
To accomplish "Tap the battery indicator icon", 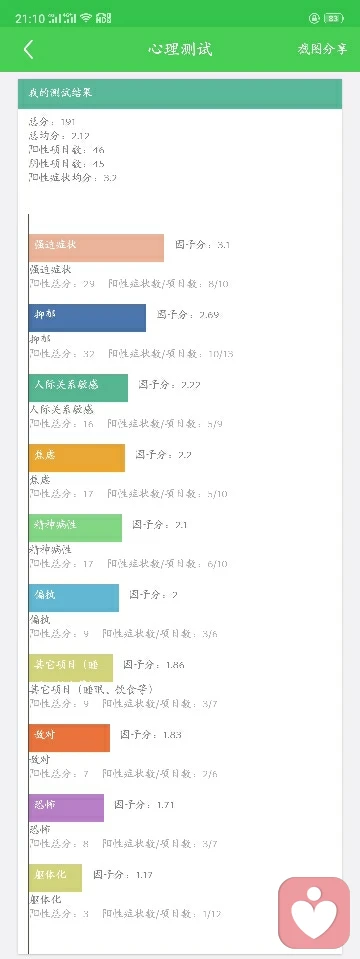I will click(x=333, y=18).
